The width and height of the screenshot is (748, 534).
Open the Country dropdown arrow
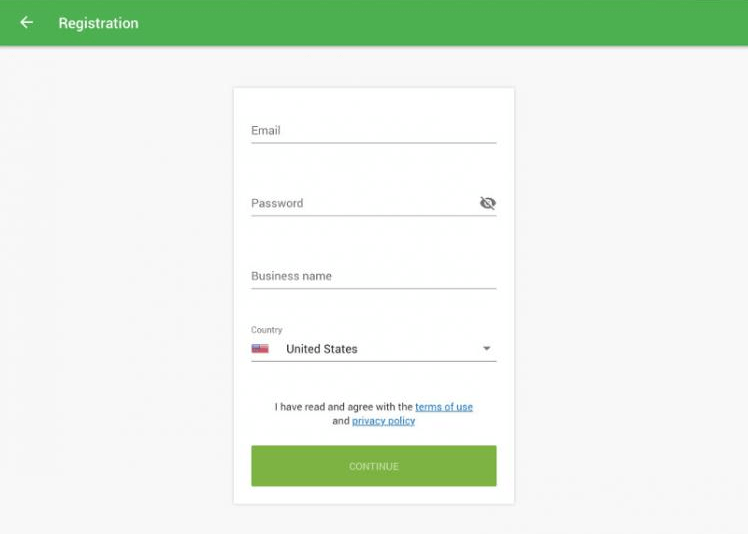487,349
